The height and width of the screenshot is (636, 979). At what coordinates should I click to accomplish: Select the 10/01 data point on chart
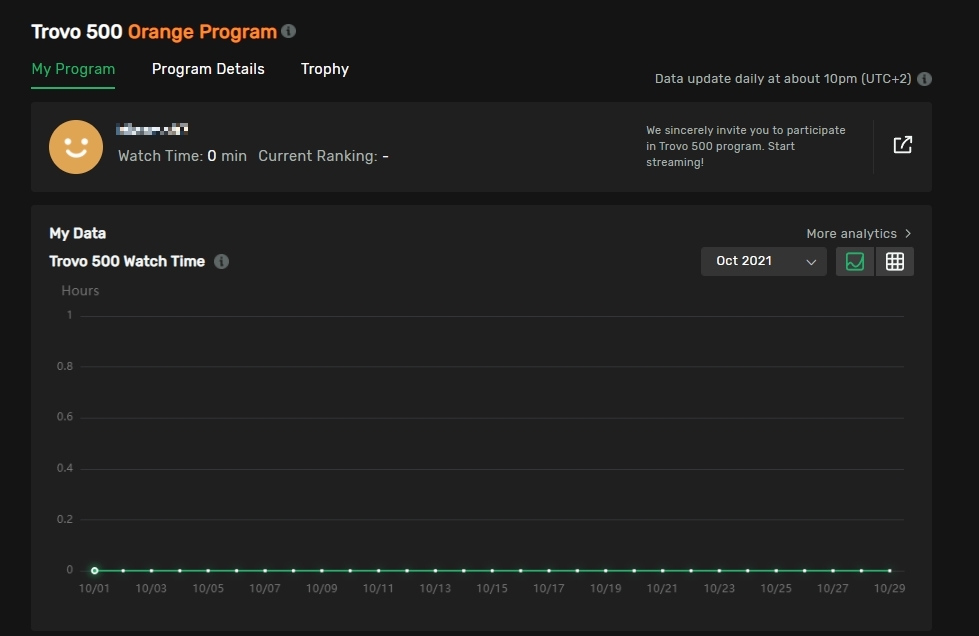click(x=94, y=570)
